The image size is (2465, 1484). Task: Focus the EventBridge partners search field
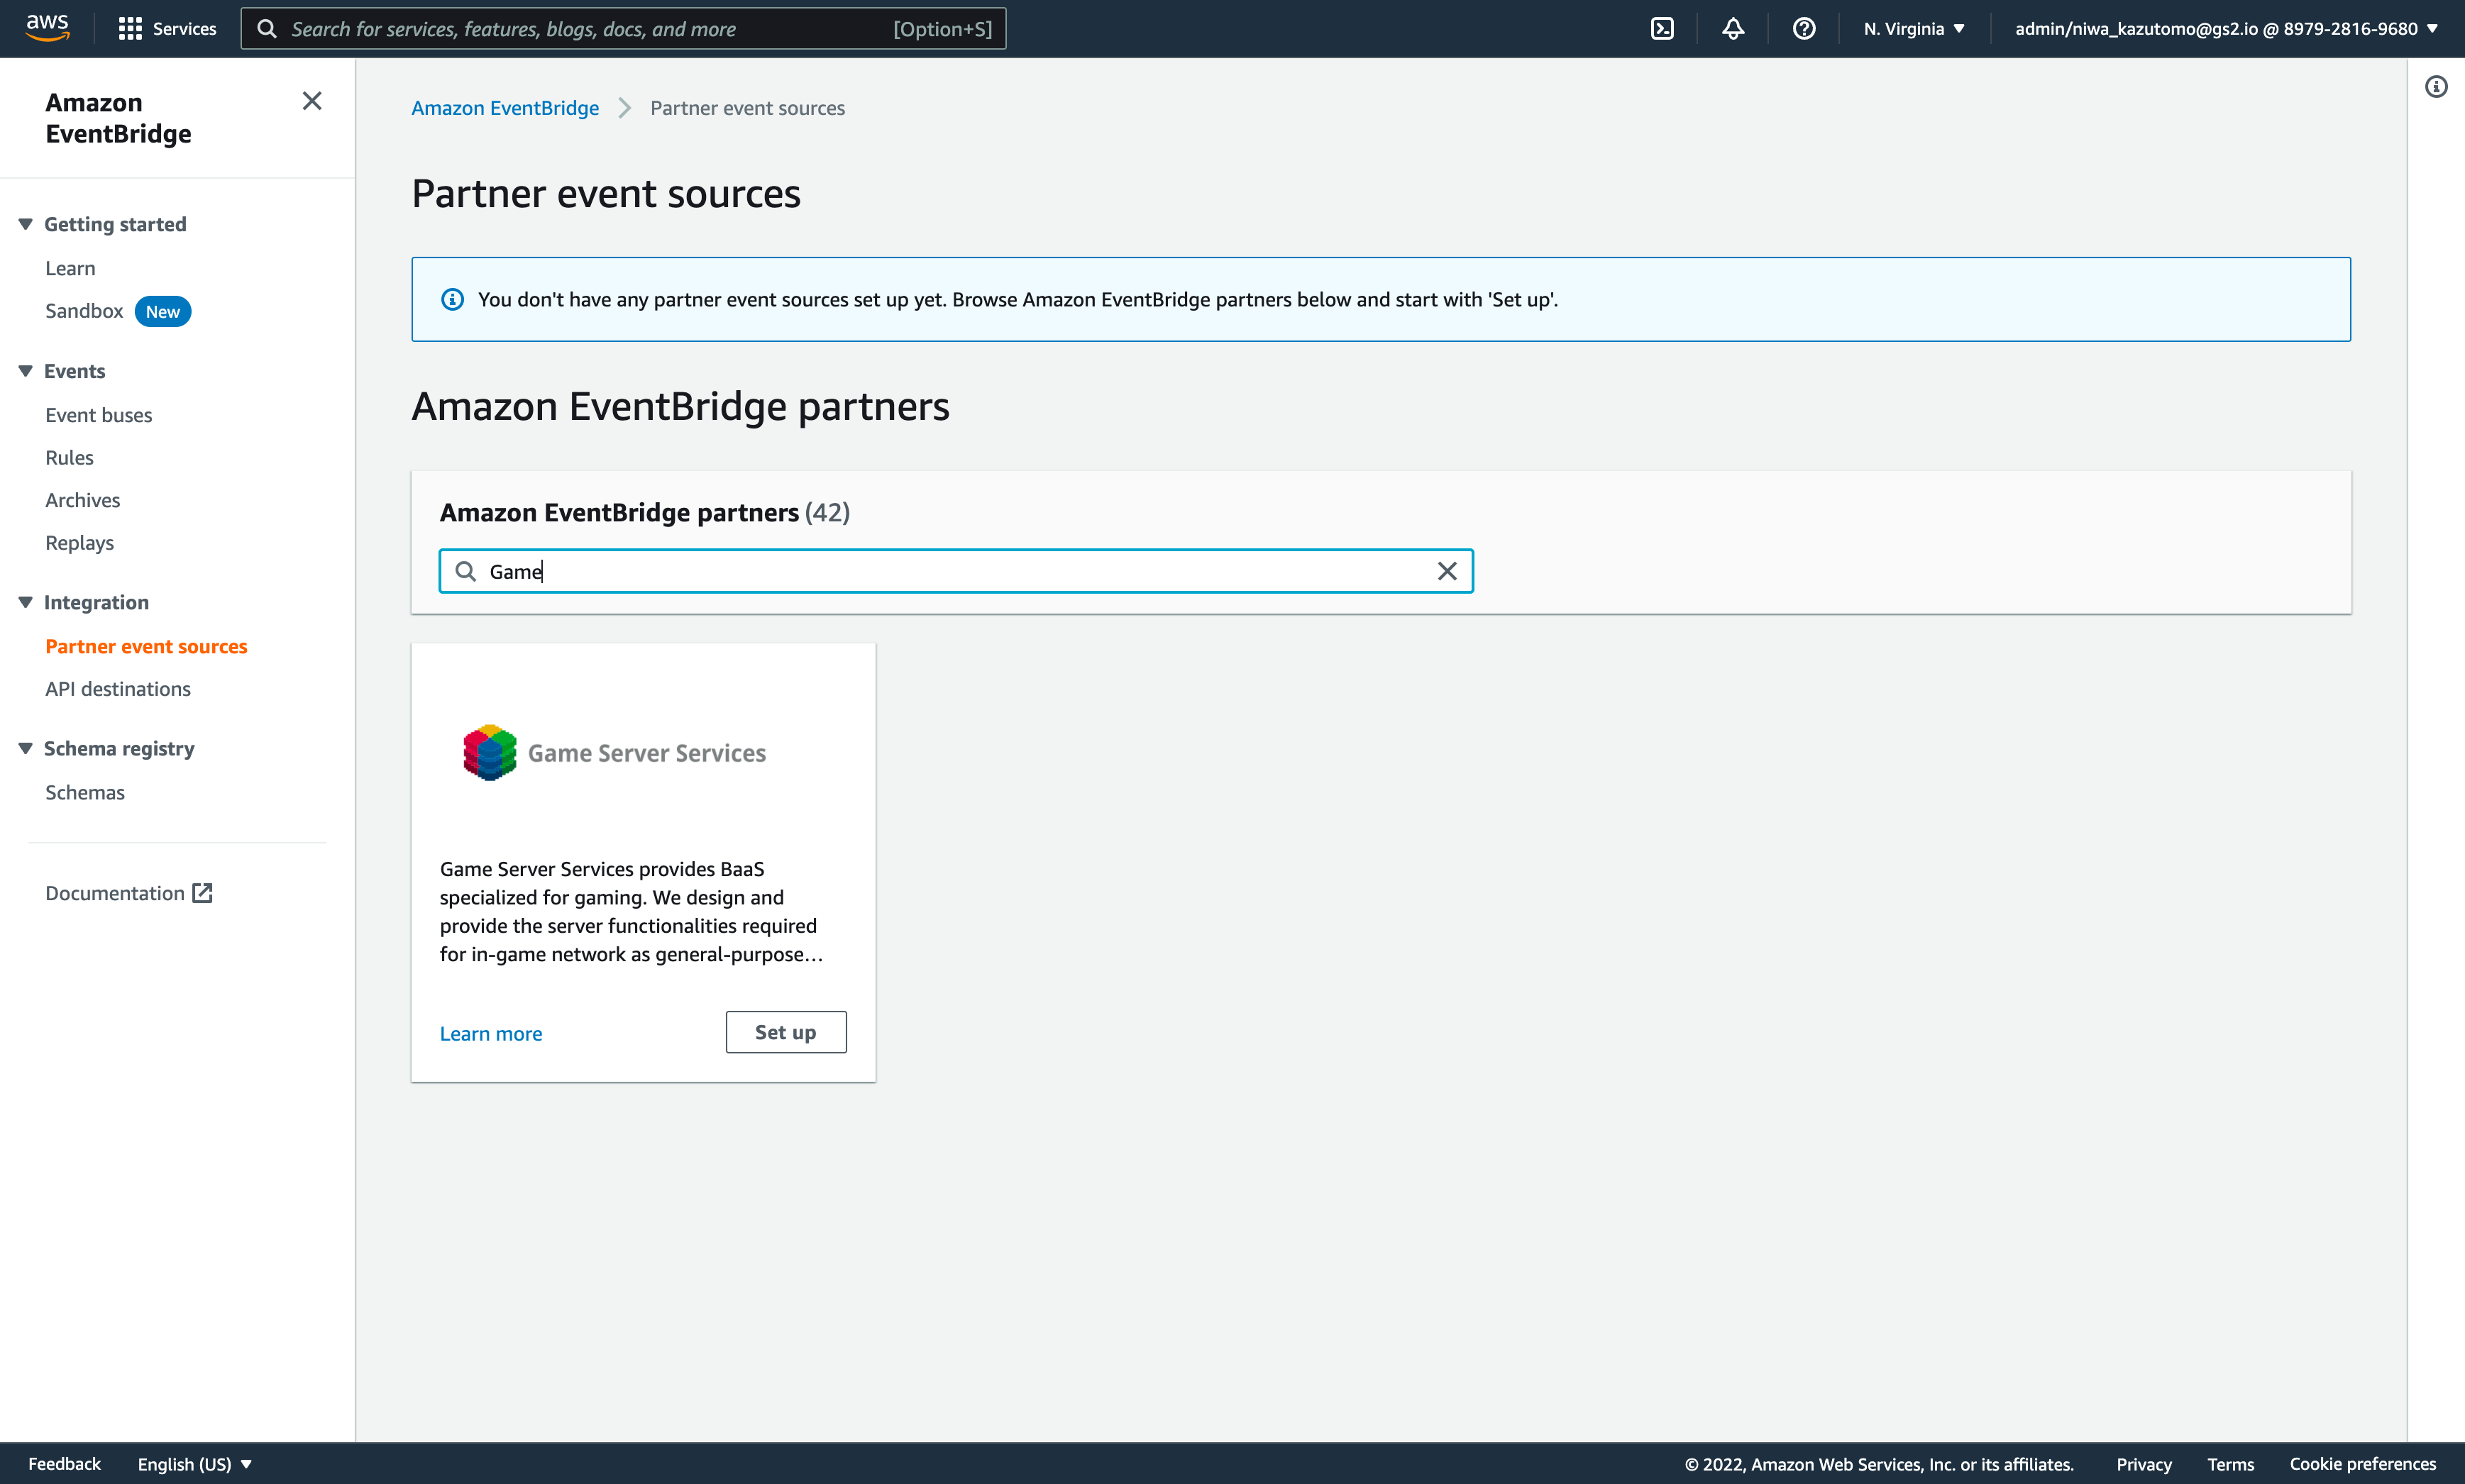(x=956, y=571)
